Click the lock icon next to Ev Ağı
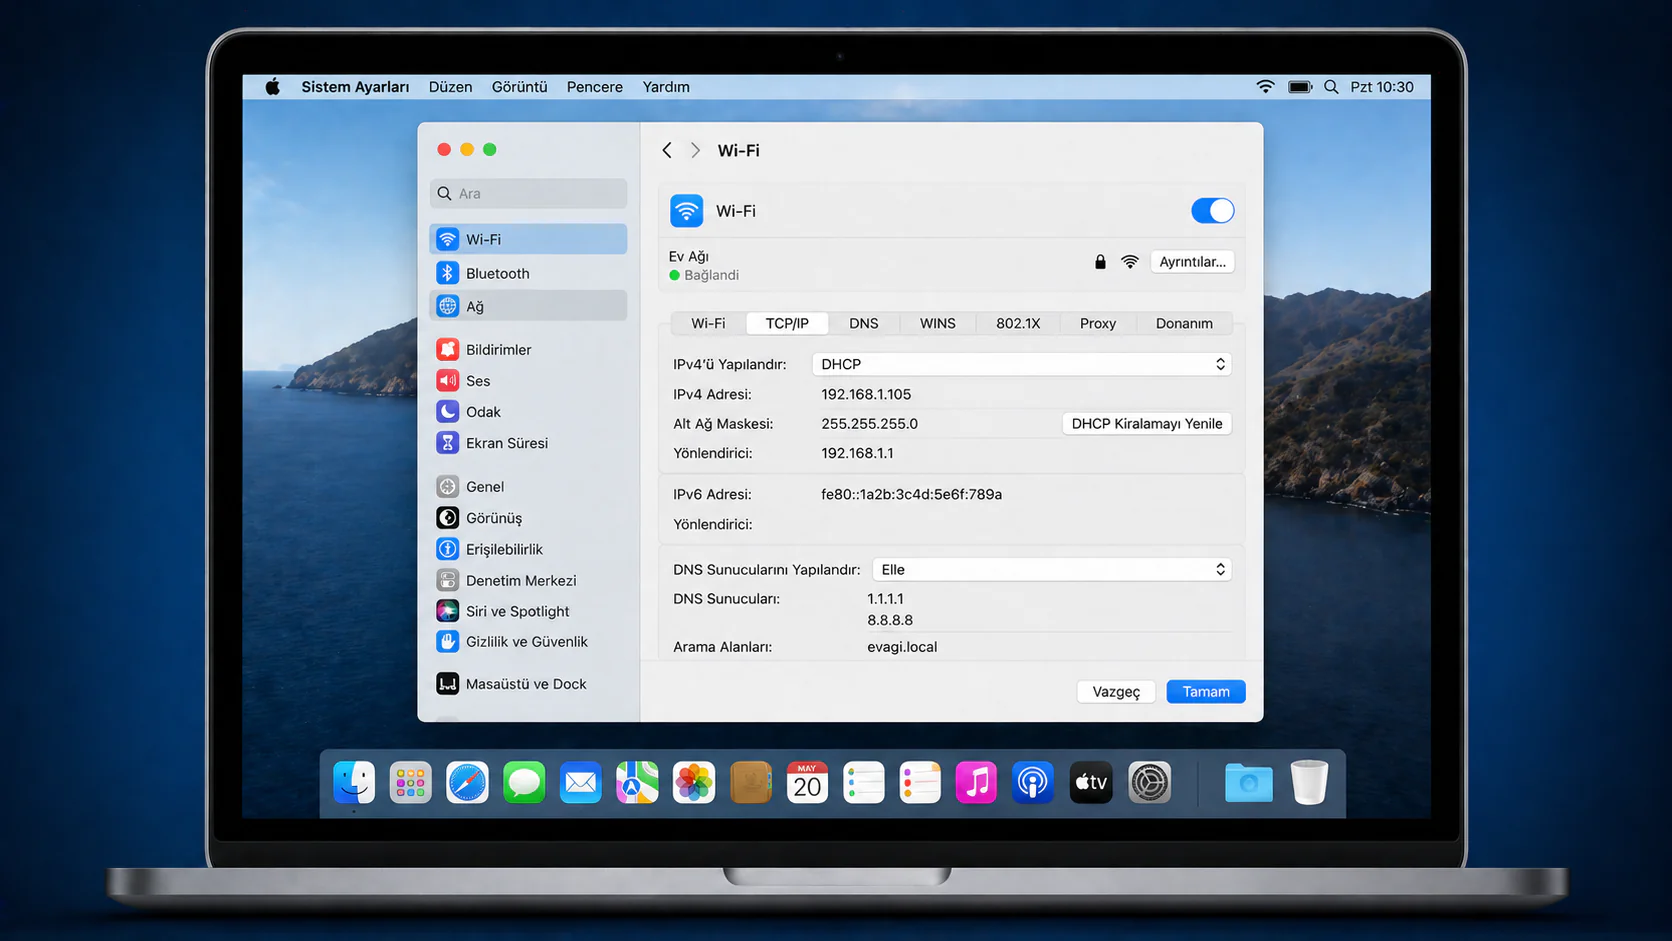1672x941 pixels. [x=1099, y=261]
